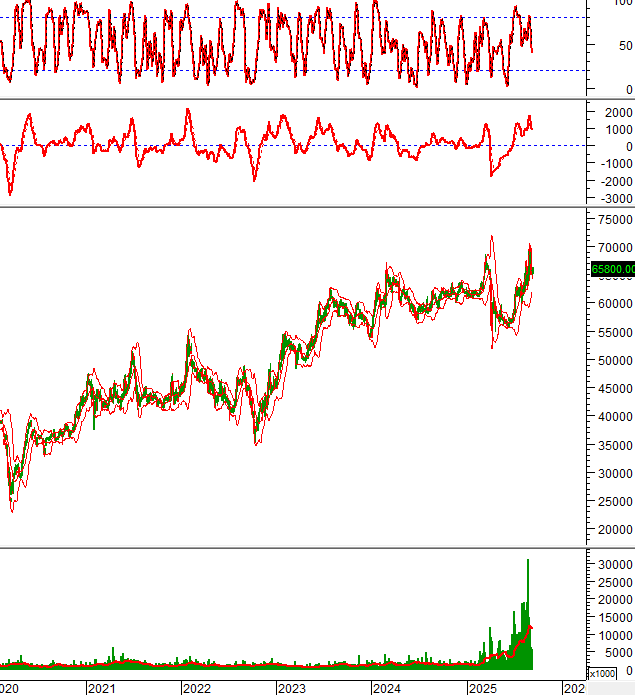This screenshot has height=695, width=635.
Task: Click the -2000 indicator axis value
Action: tap(616, 181)
